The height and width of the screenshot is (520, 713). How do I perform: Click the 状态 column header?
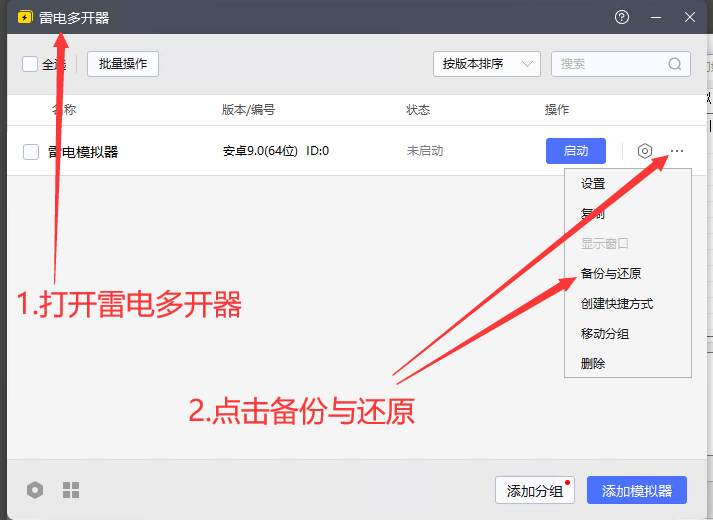(418, 110)
